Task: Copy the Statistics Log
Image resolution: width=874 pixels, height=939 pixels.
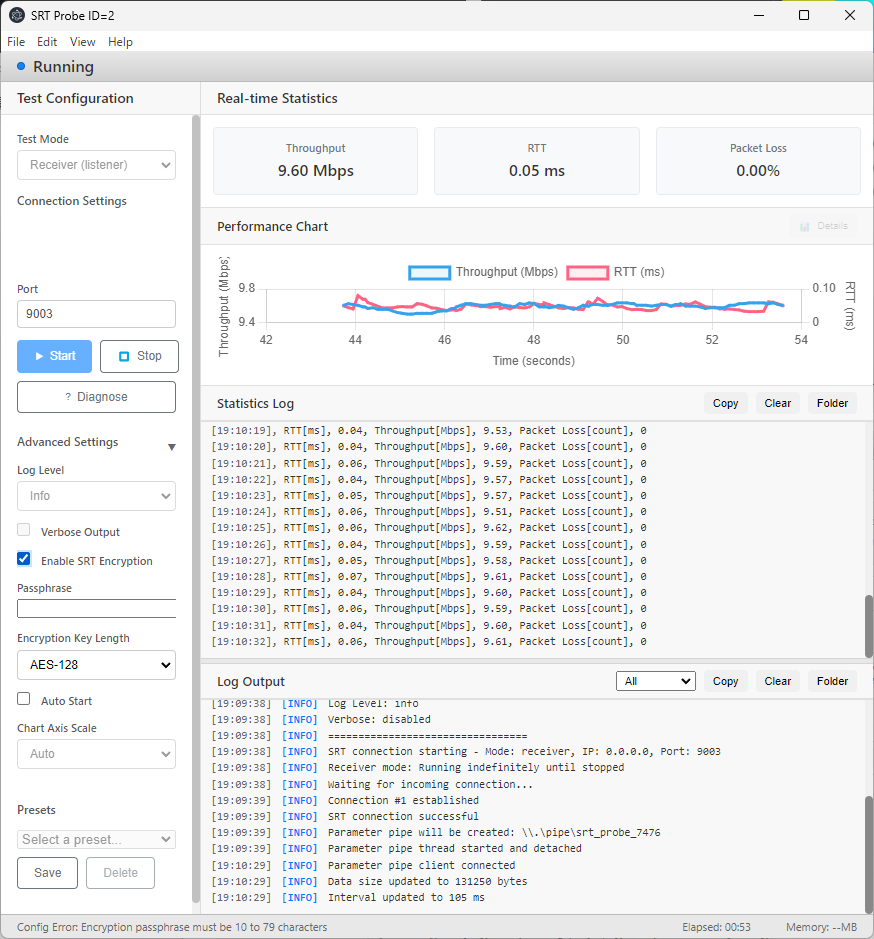Action: pos(725,403)
